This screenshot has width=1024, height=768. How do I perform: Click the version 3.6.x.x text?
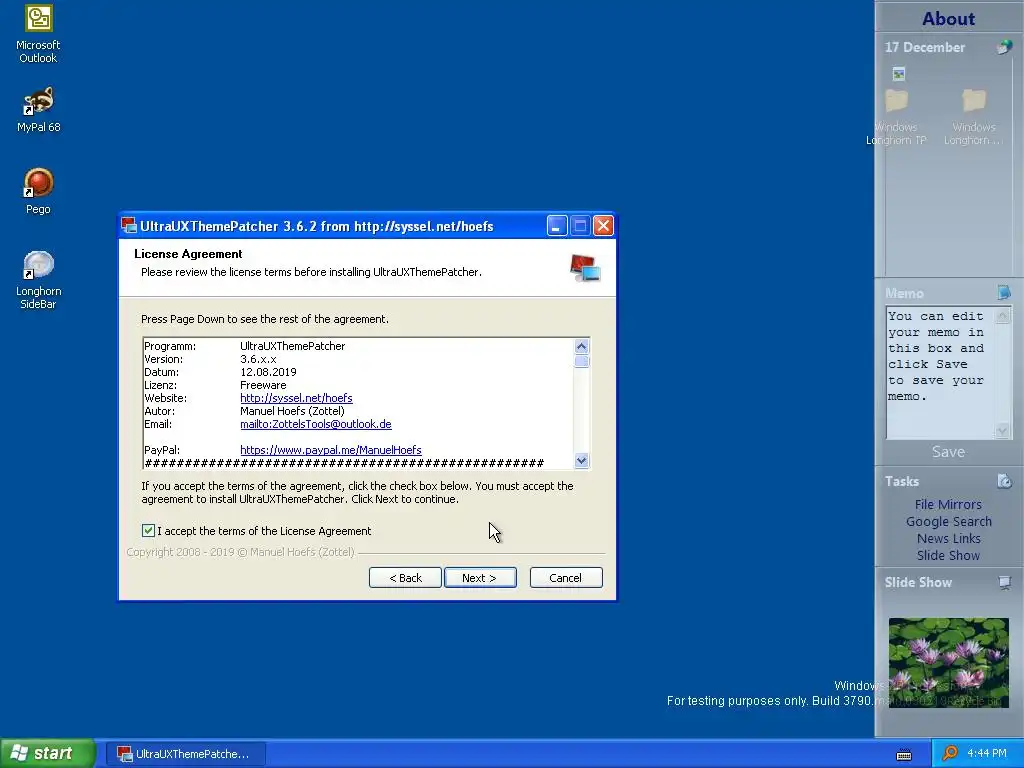(258, 359)
